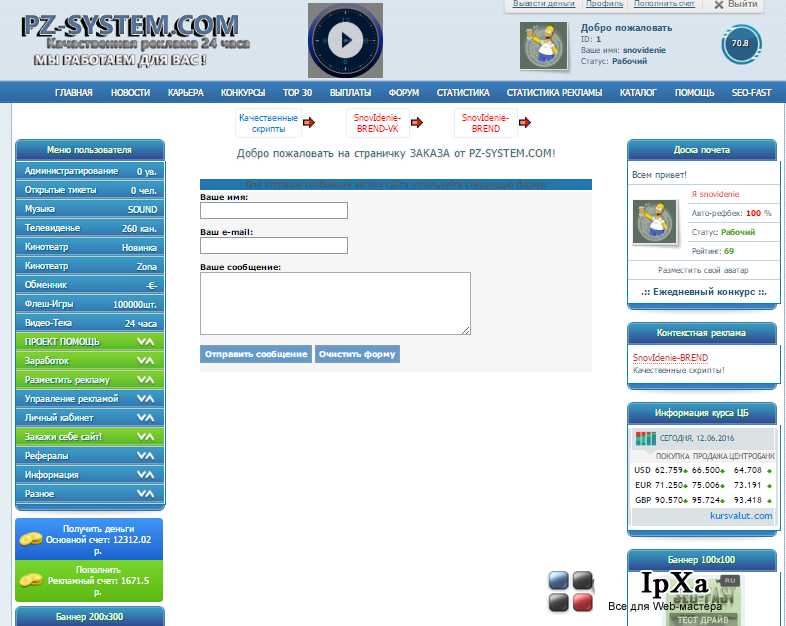This screenshot has width=786, height=626.
Task: Click coins icon near Получить деньги
Action: coord(31,539)
